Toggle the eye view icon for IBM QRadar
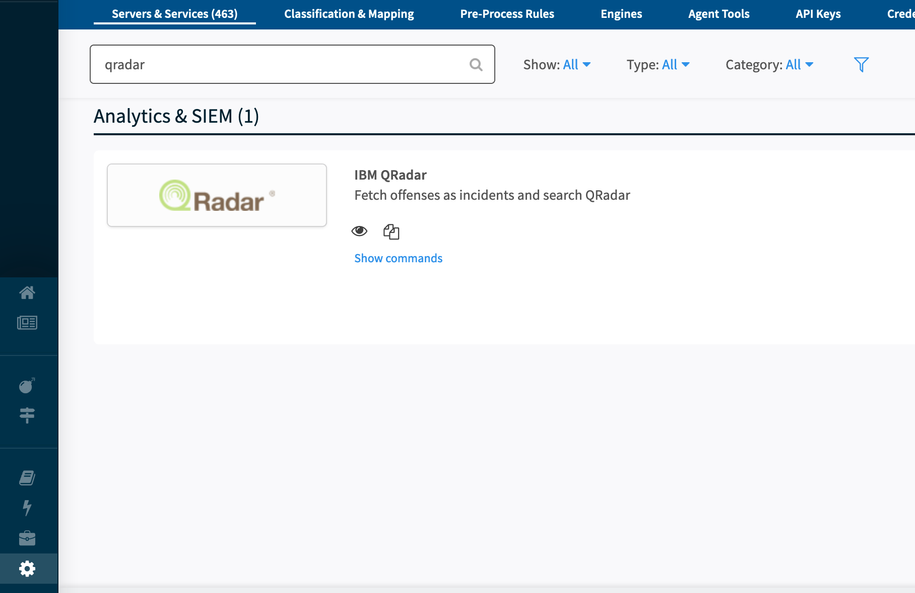 click(359, 231)
